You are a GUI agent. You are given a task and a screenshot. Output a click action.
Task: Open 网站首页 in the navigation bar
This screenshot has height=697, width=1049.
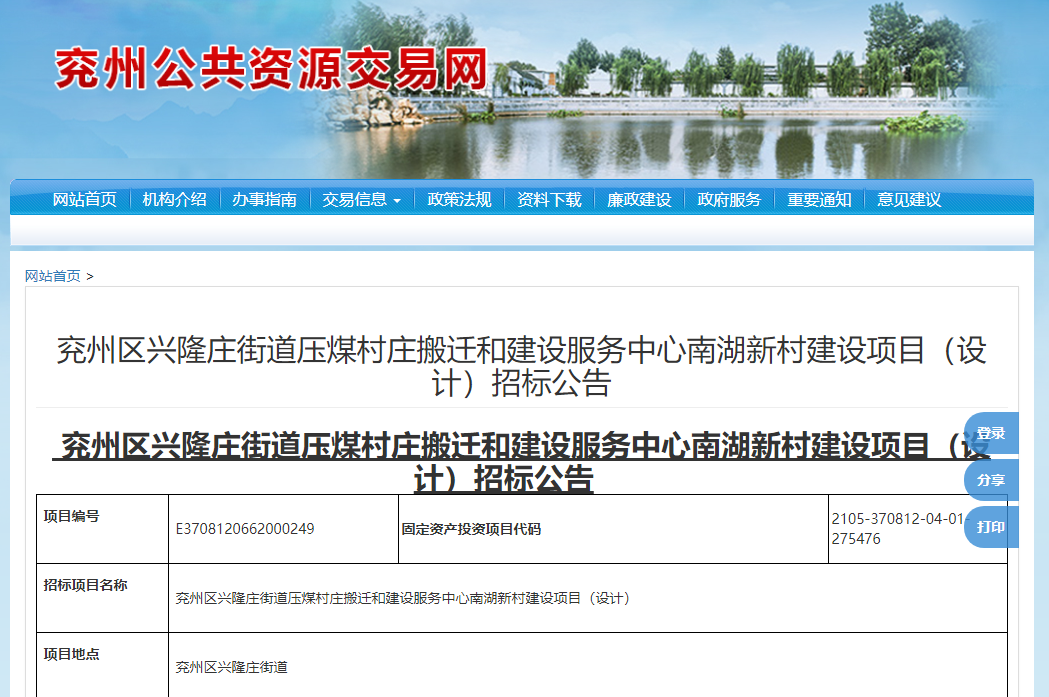pos(85,199)
